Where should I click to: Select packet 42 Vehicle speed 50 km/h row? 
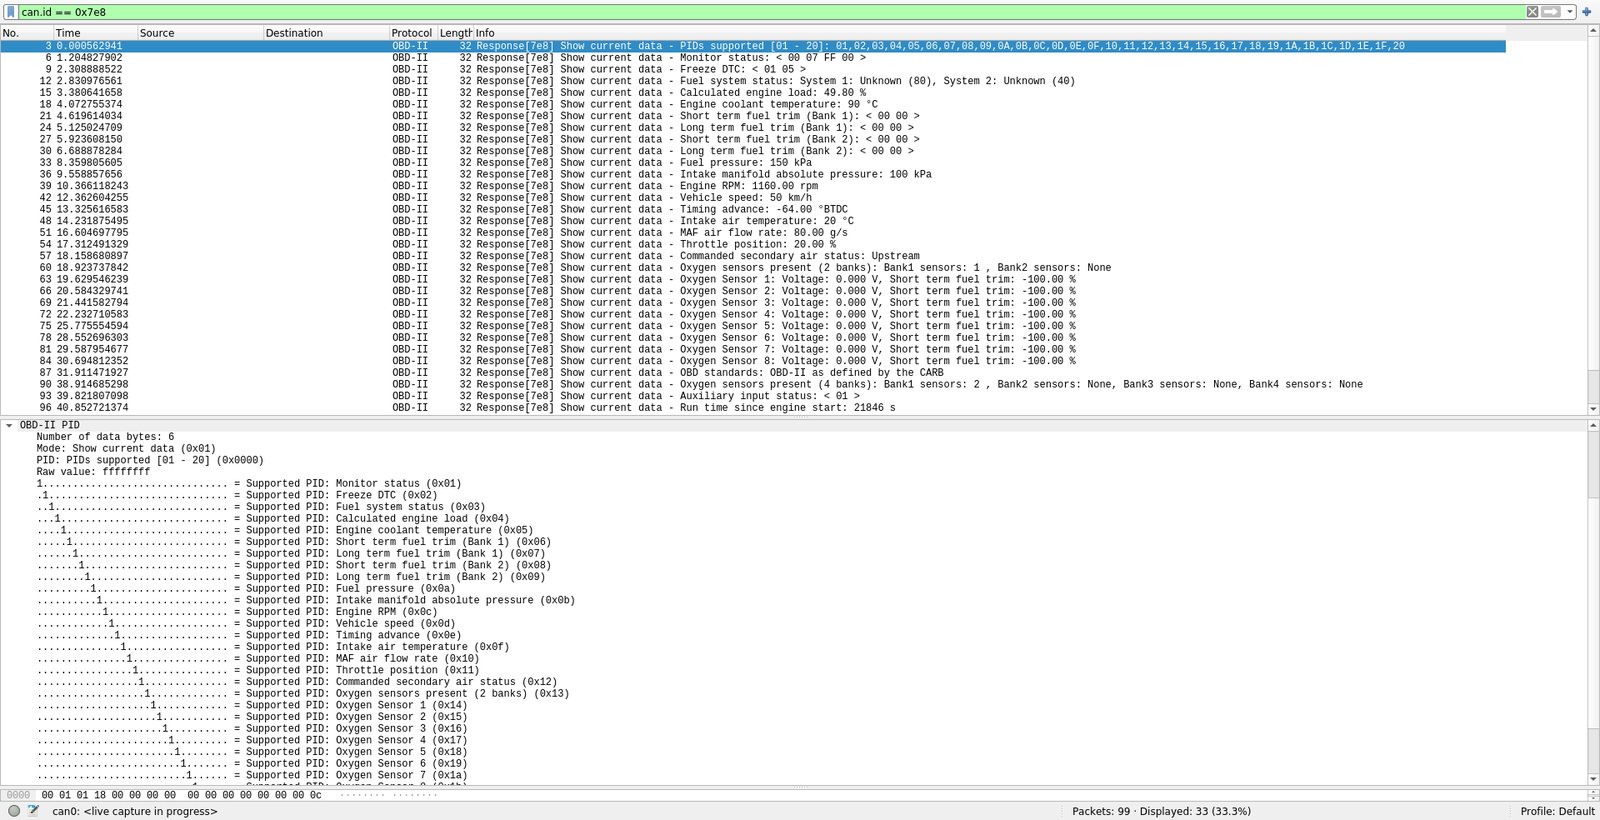click(753, 198)
